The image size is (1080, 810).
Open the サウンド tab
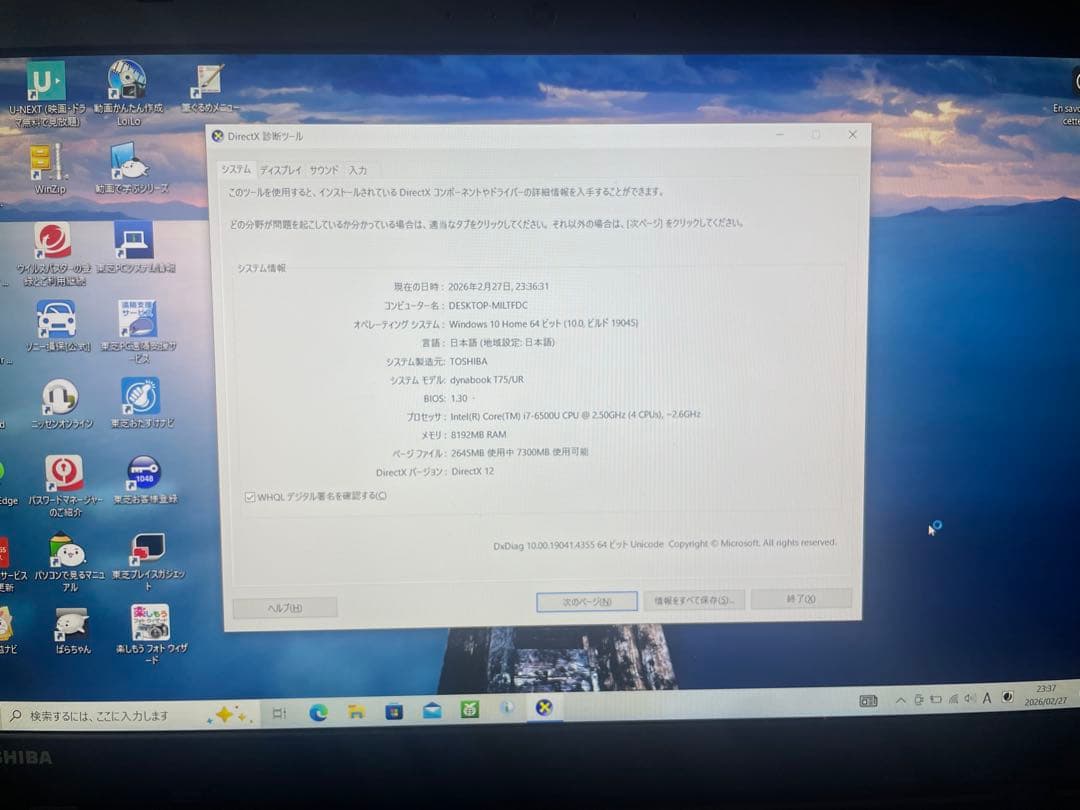pyautogui.click(x=322, y=170)
